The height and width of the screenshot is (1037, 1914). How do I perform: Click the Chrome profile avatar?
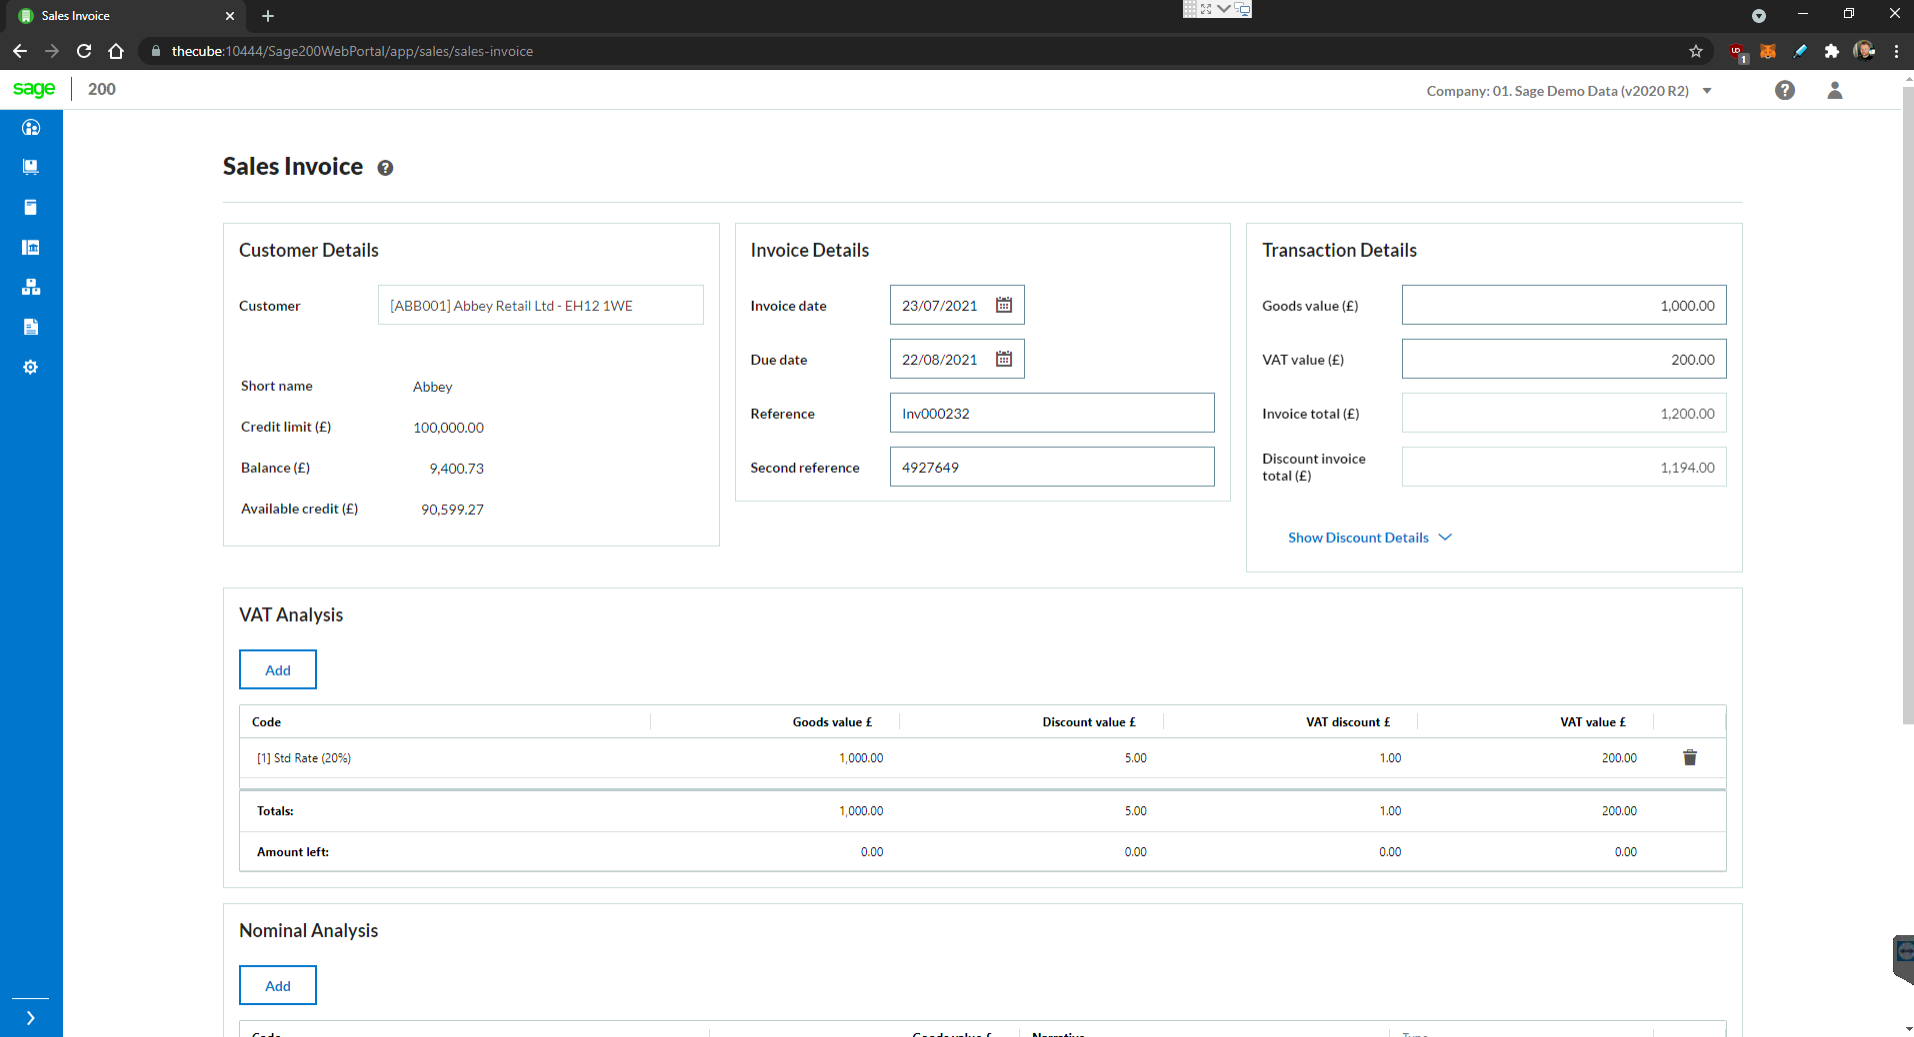(x=1864, y=51)
